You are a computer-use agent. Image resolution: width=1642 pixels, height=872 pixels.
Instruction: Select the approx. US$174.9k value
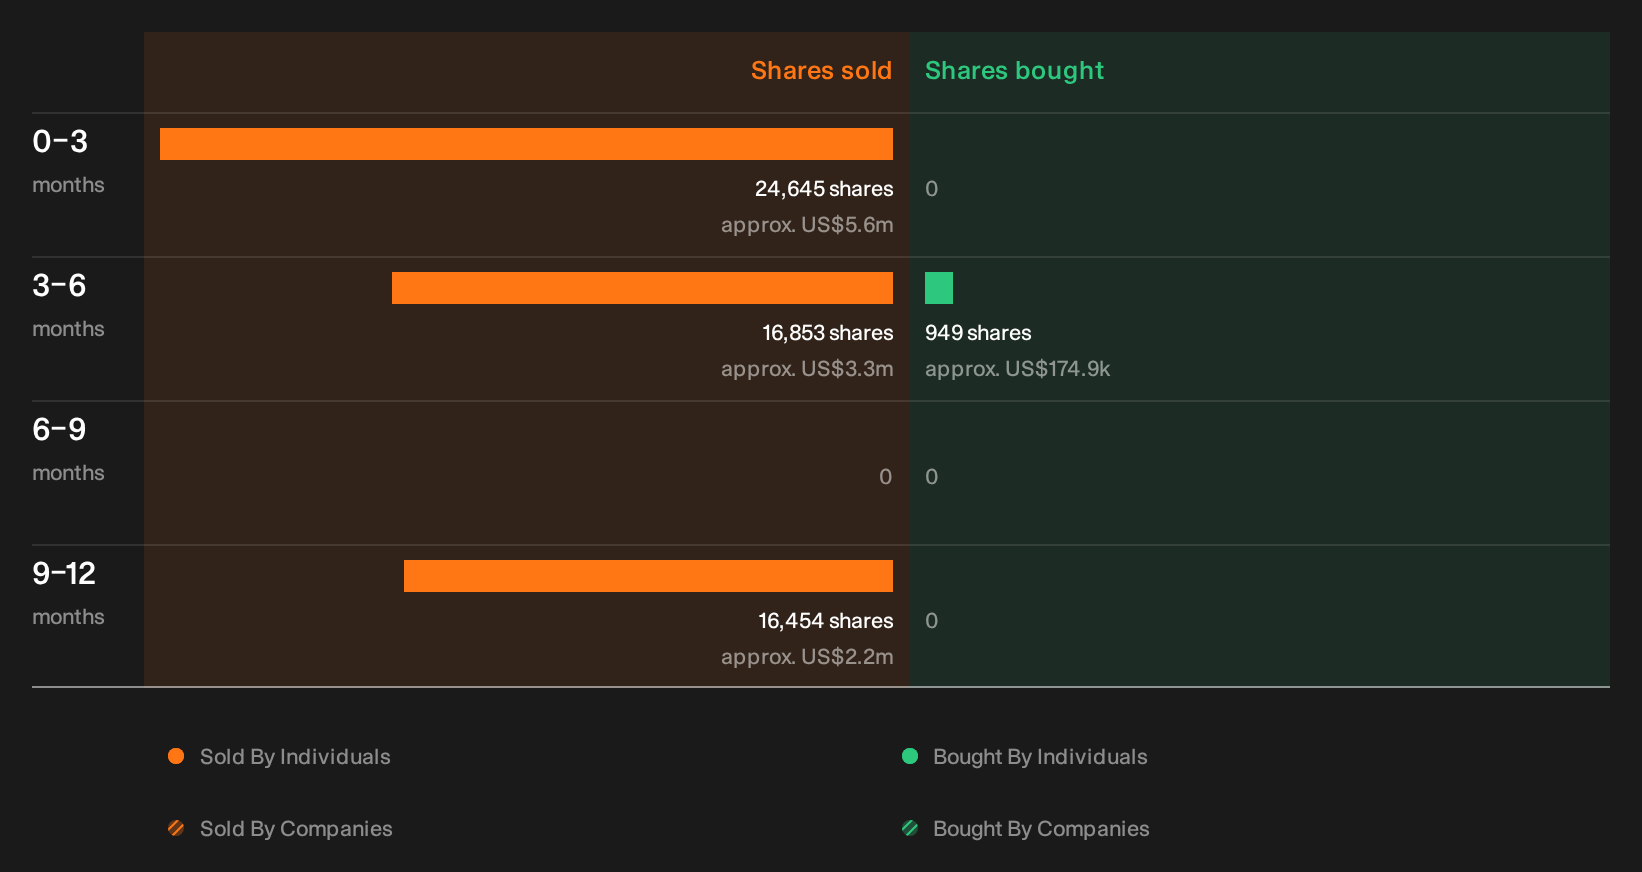[x=1017, y=369]
